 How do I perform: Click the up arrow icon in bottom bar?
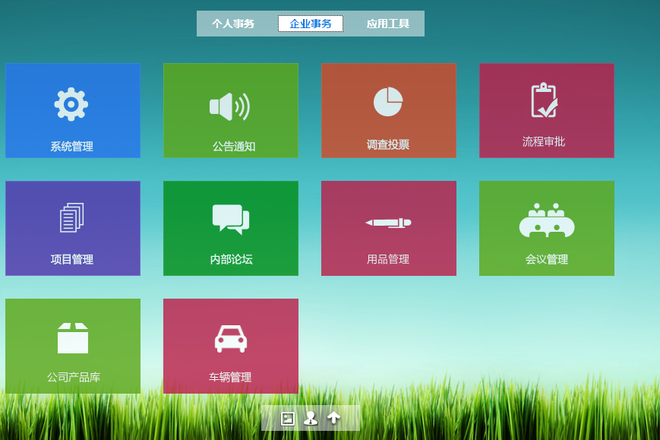click(334, 418)
